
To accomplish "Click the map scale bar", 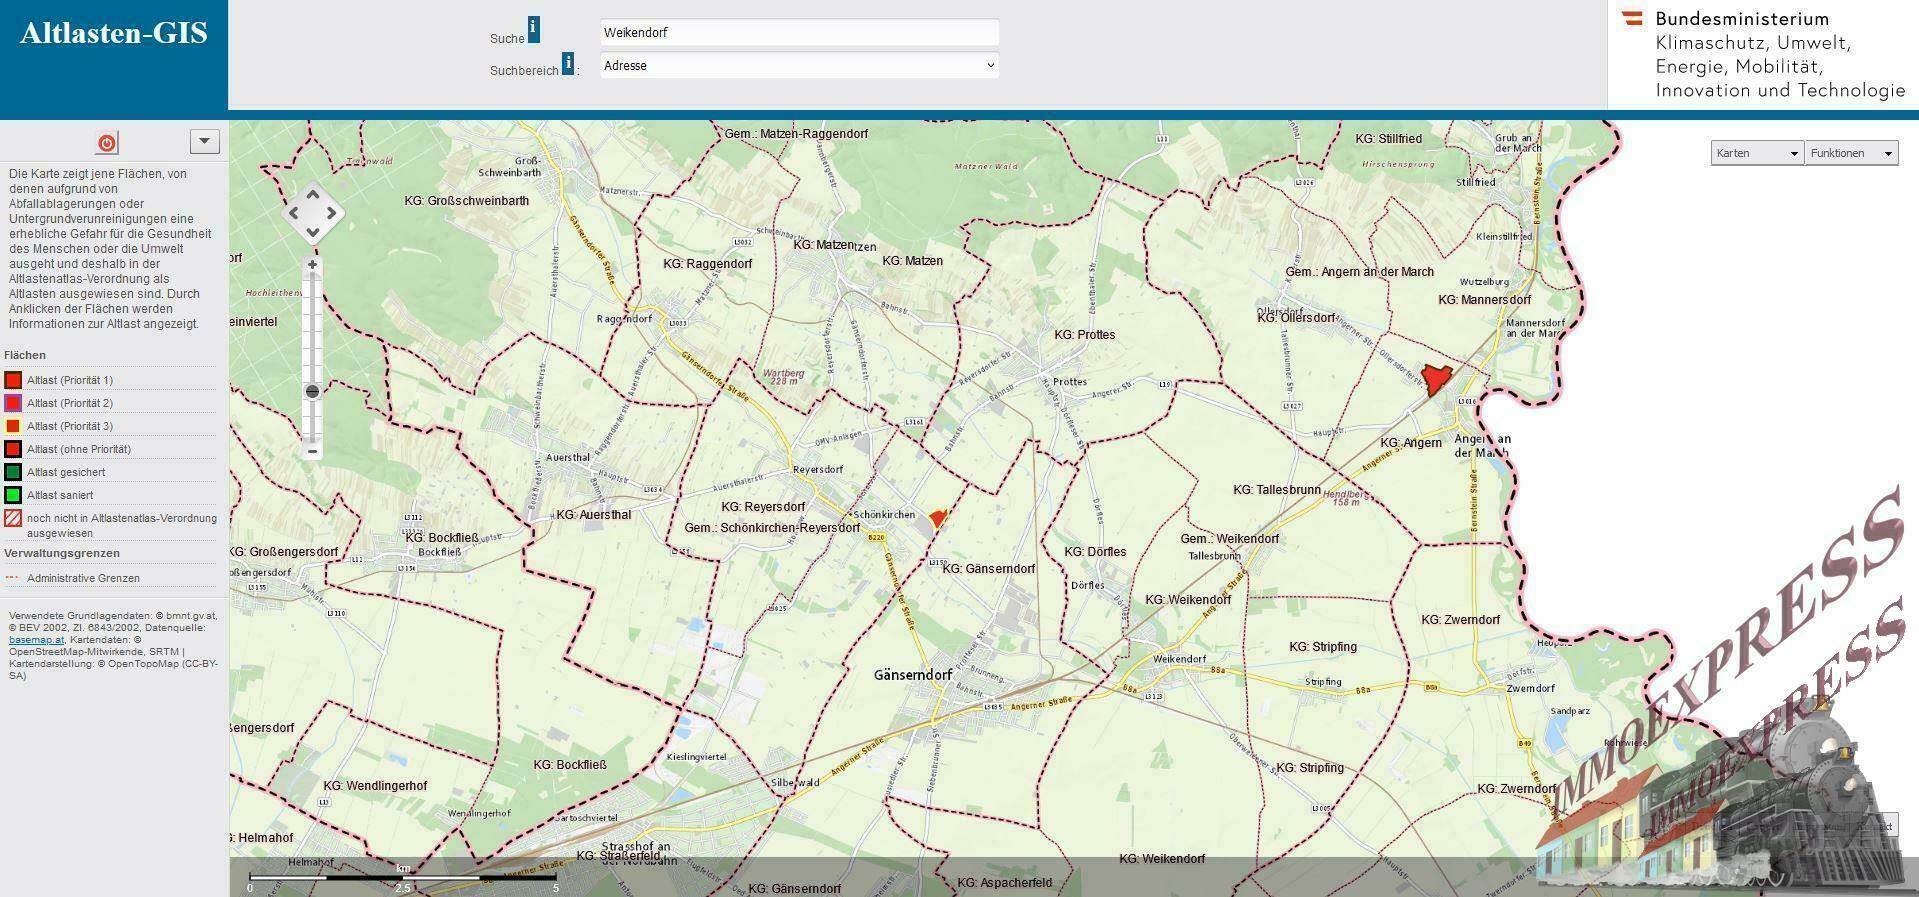I will pyautogui.click(x=403, y=878).
